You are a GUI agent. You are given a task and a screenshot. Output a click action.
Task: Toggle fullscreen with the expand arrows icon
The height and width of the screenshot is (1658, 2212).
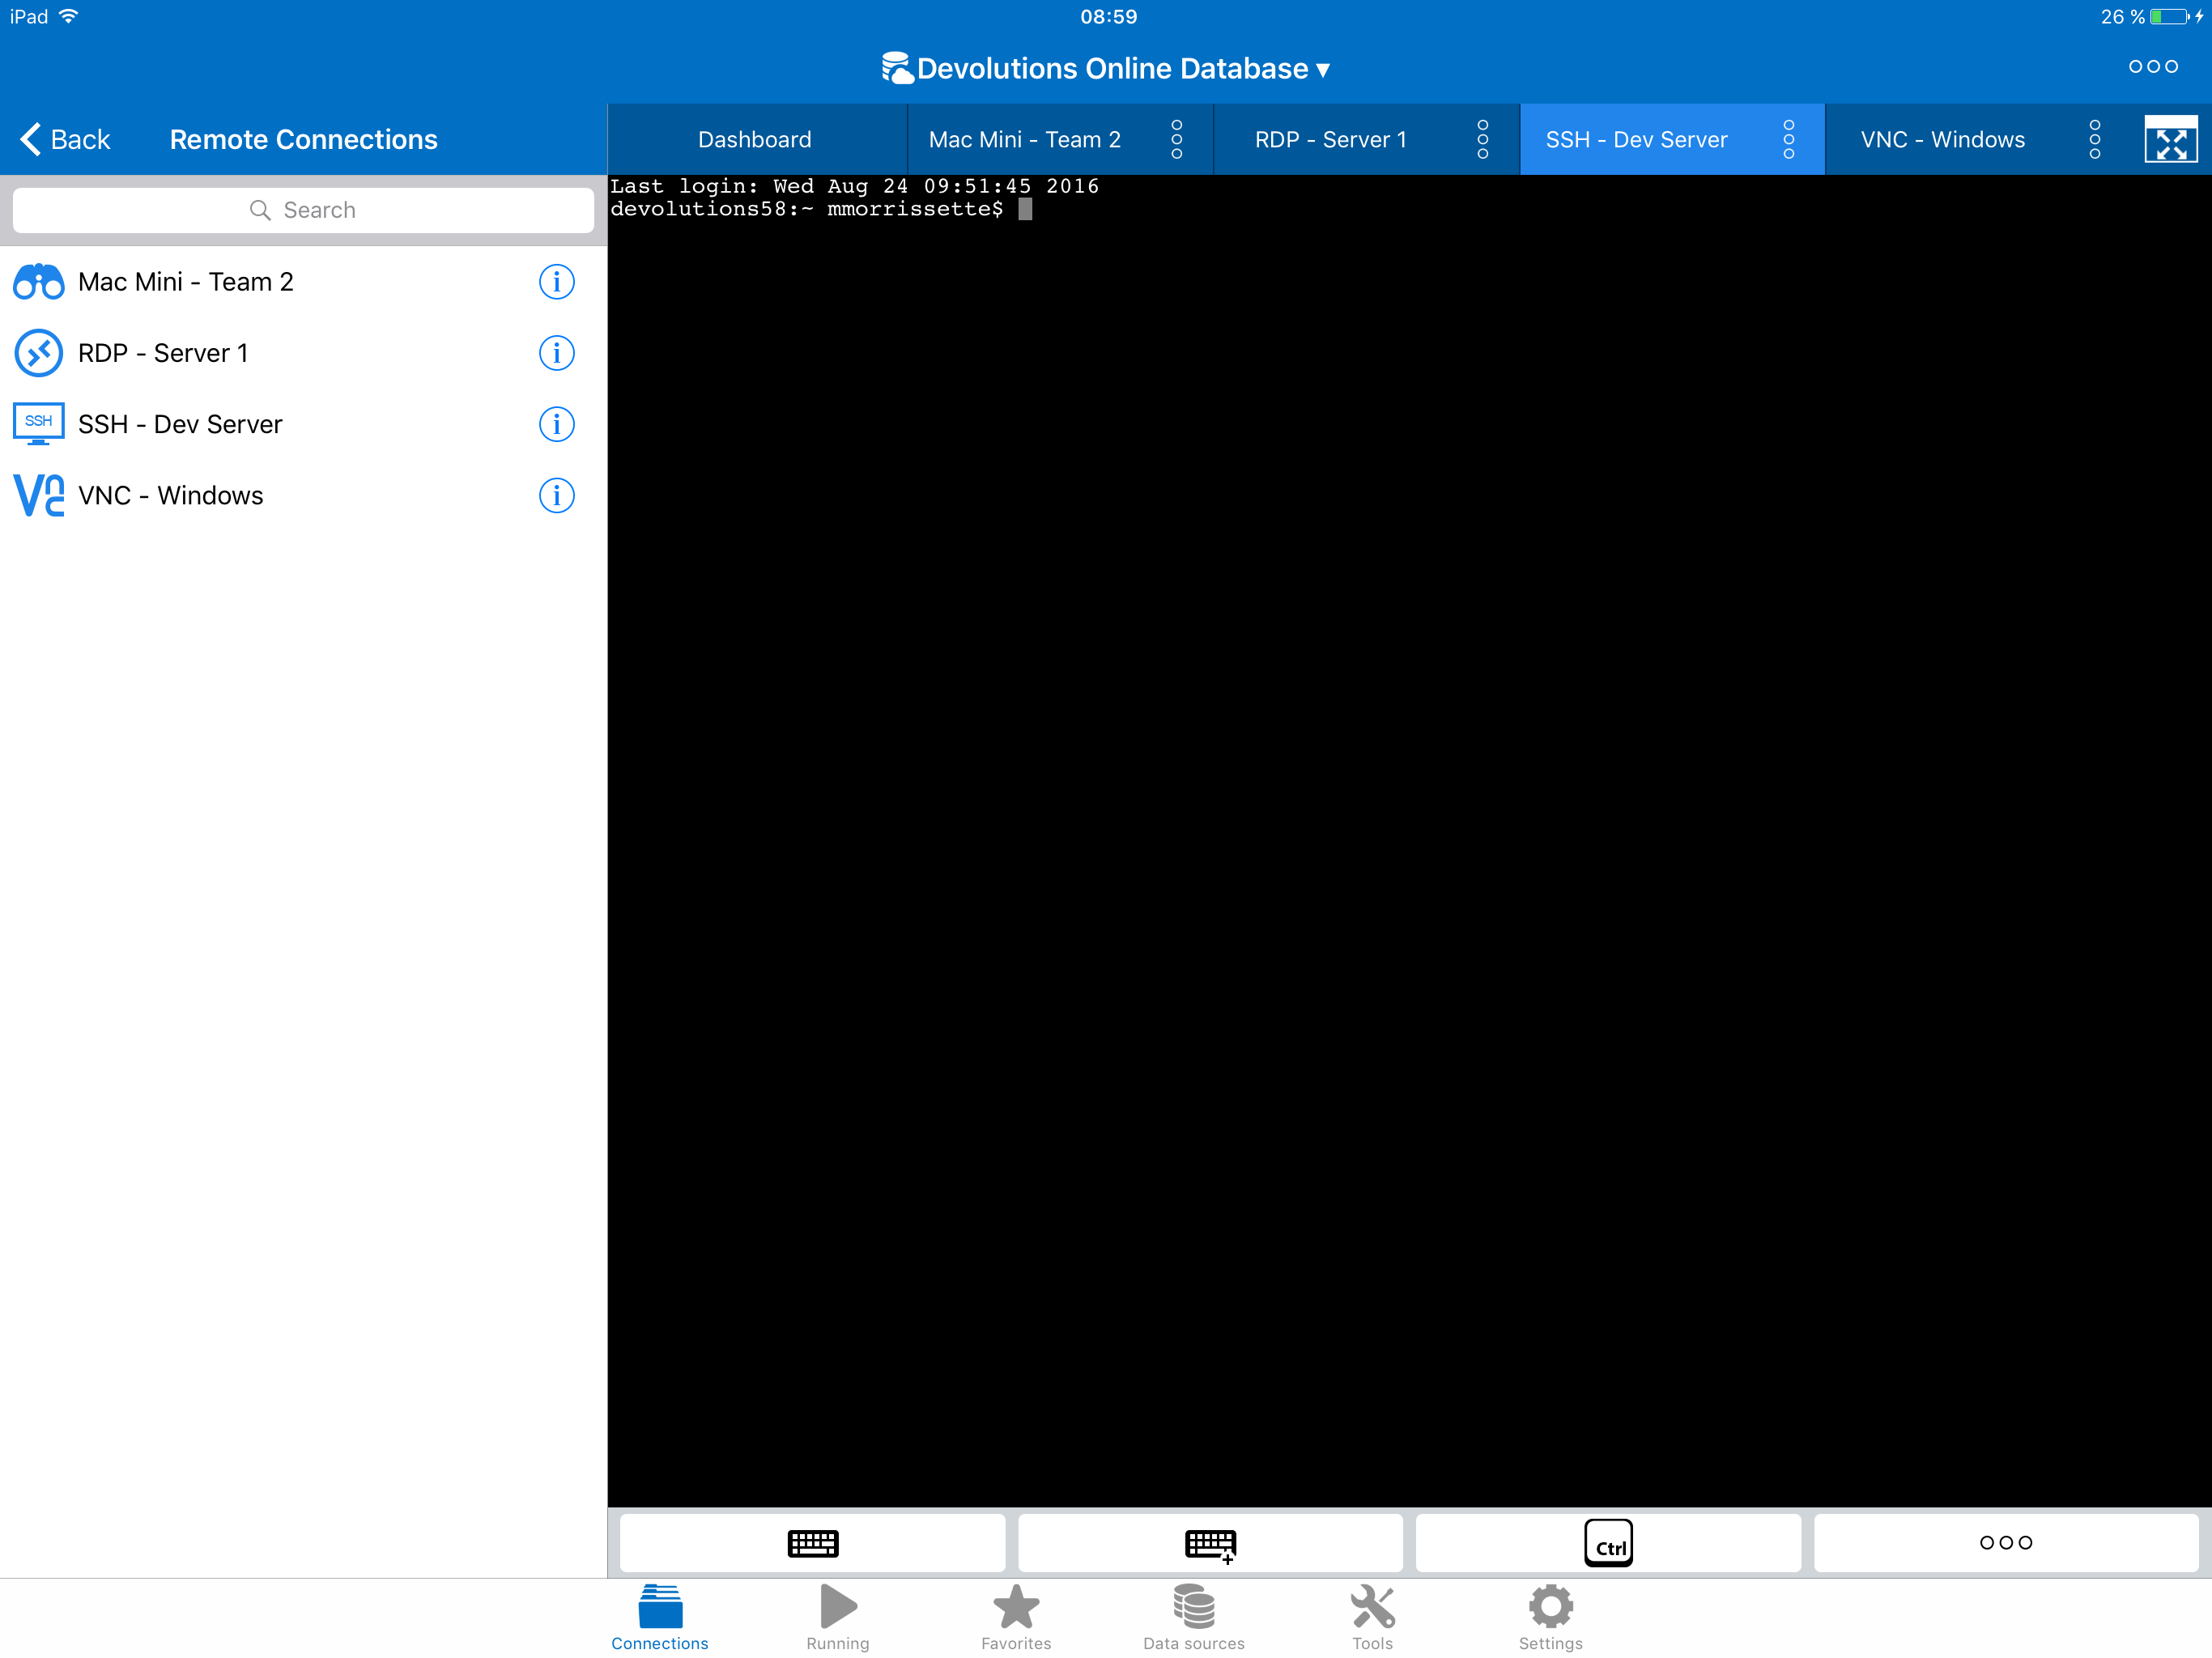[2169, 140]
